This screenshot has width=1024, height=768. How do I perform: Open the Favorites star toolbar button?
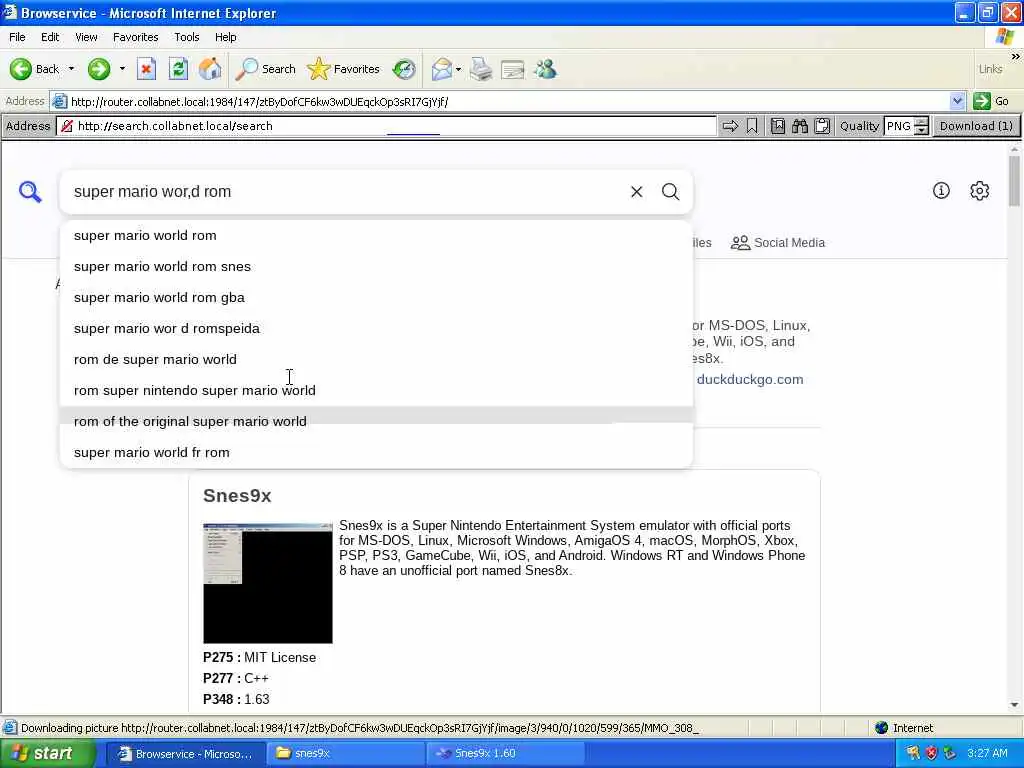pyautogui.click(x=344, y=69)
